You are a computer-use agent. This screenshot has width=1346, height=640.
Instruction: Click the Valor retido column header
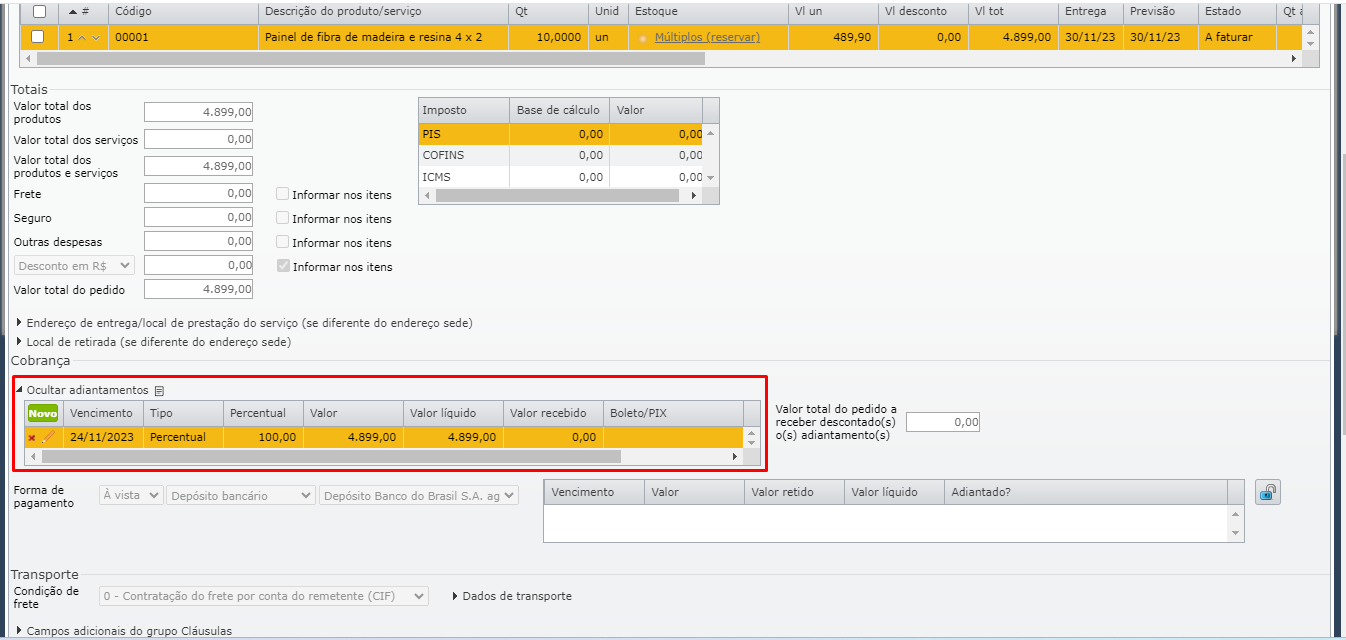[795, 492]
